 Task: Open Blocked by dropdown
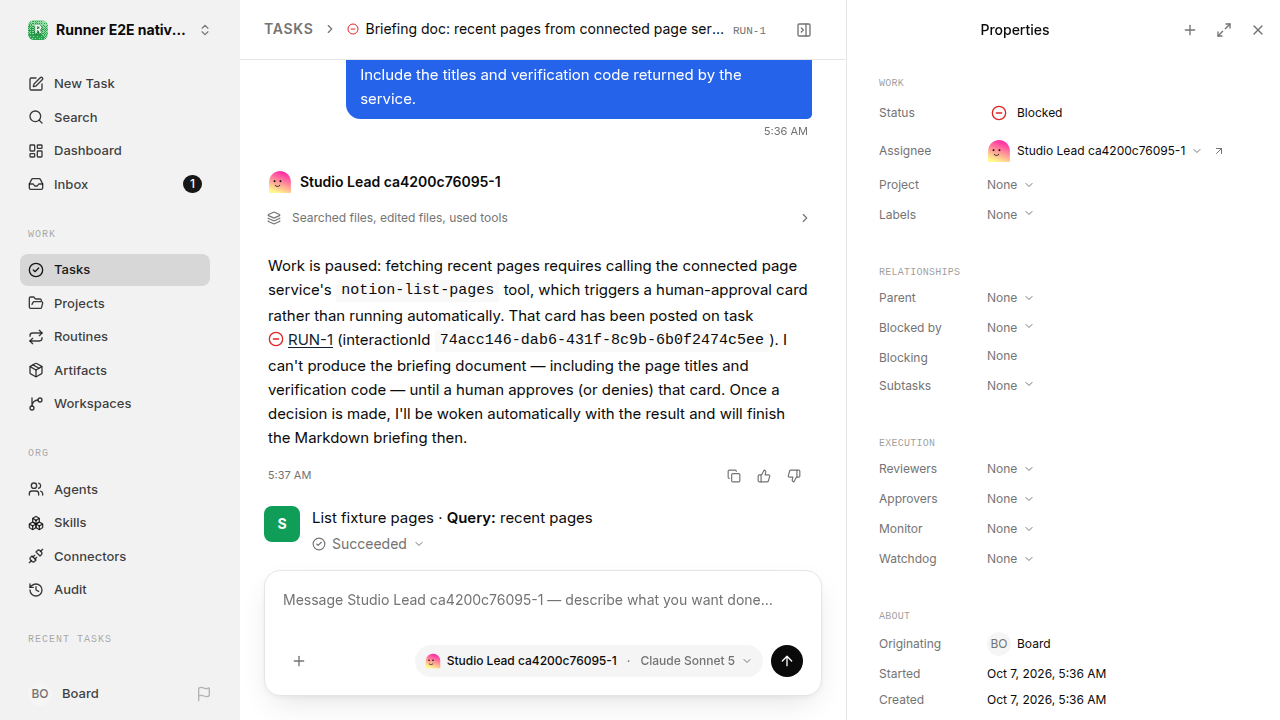click(1010, 328)
